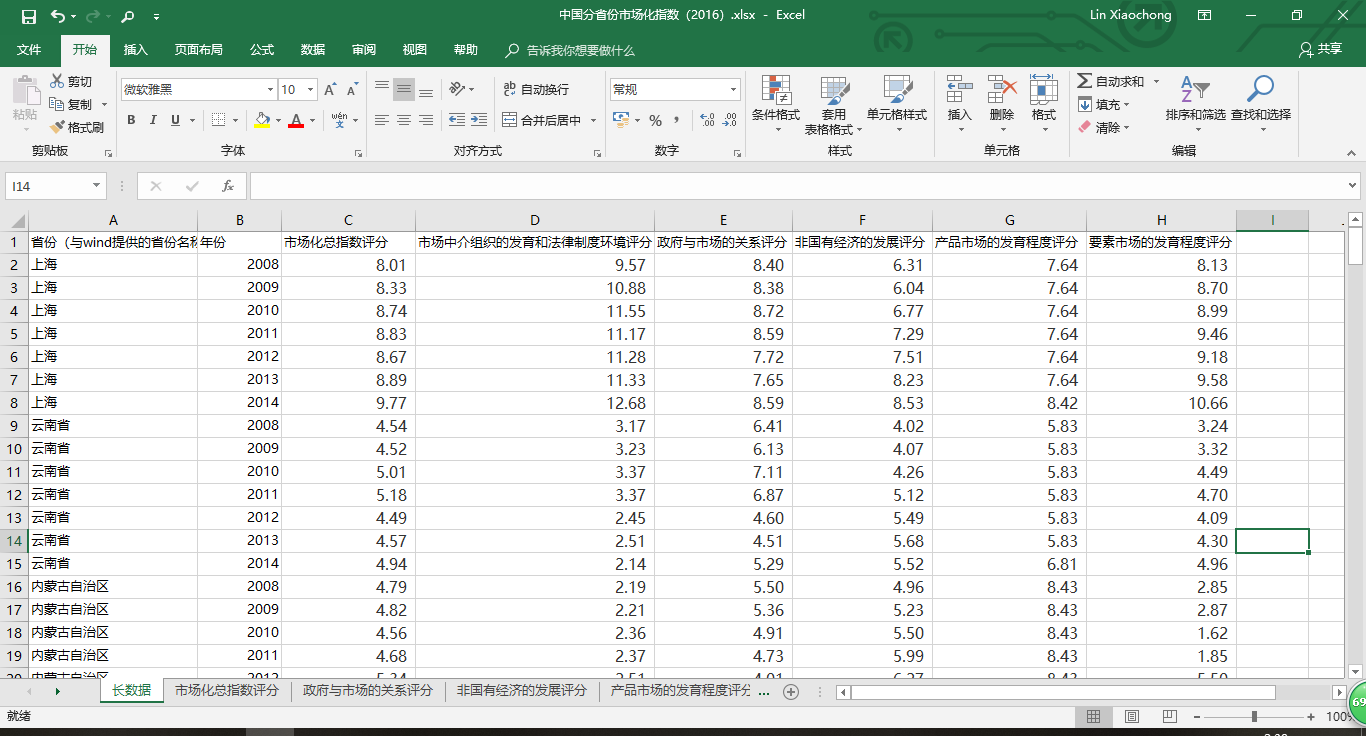Open the font name dropdown (微软雅黑)
Image resolution: width=1366 pixels, height=736 pixels.
269,90
